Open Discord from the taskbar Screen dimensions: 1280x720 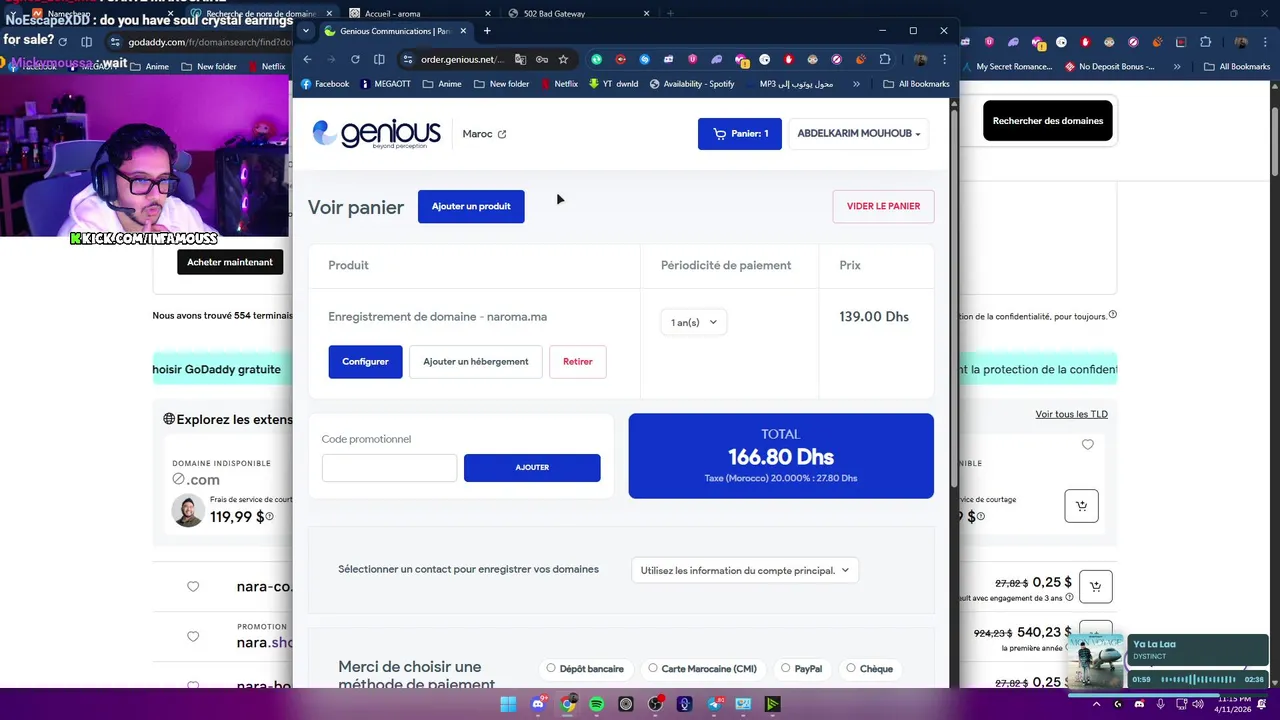pos(538,704)
